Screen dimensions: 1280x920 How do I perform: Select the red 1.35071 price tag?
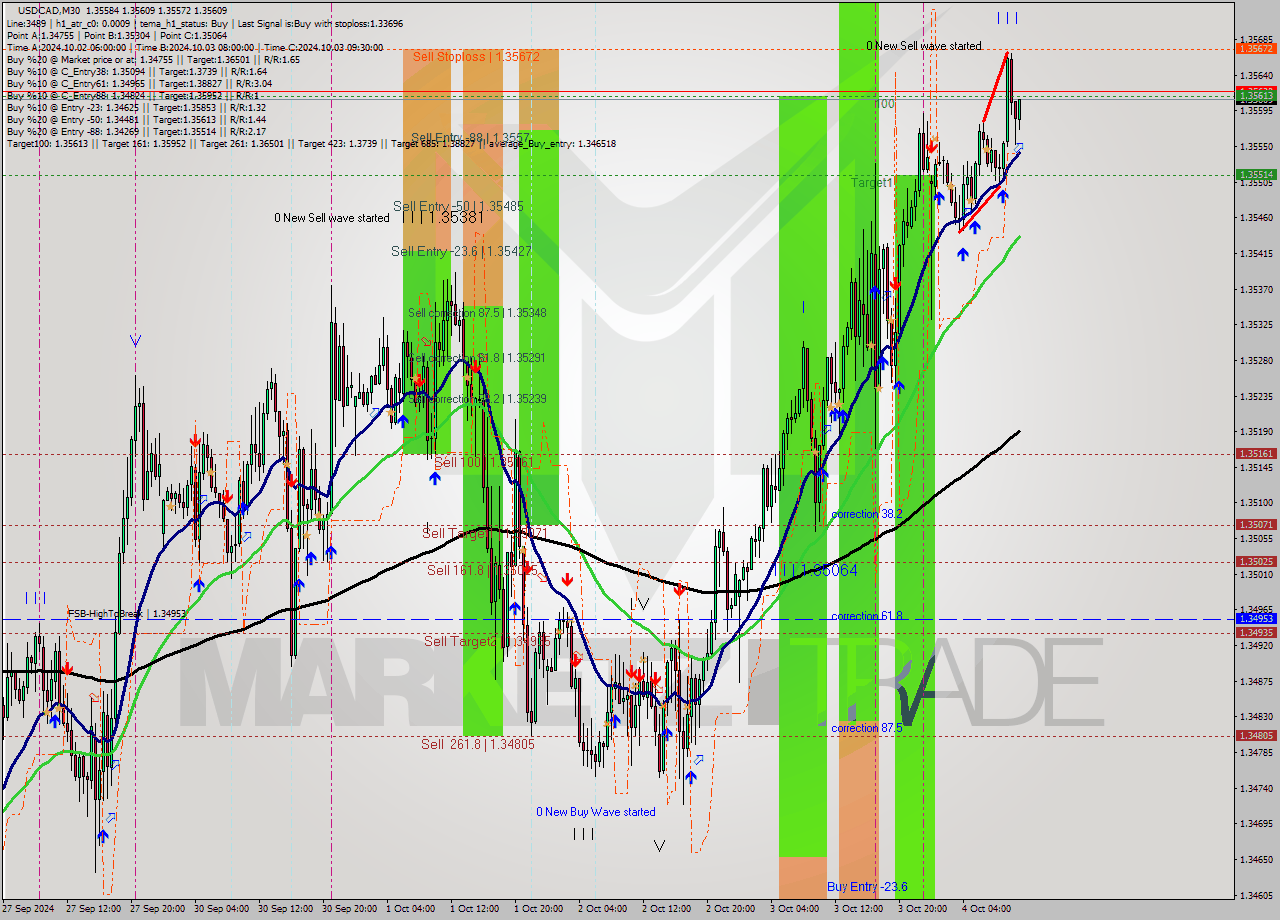point(1256,524)
